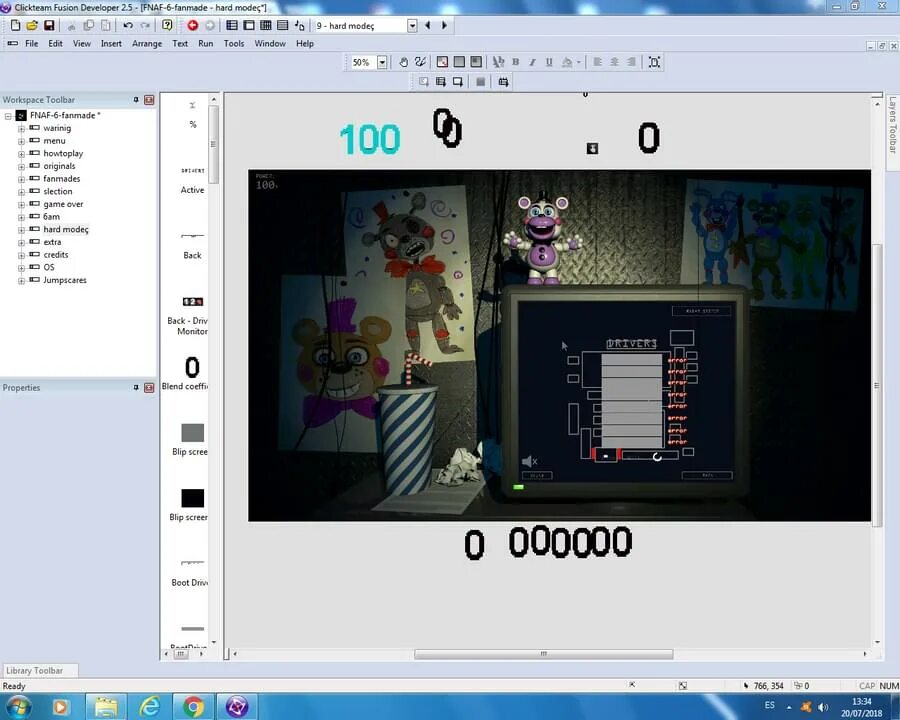Open the File menu
The image size is (900, 720).
point(32,44)
